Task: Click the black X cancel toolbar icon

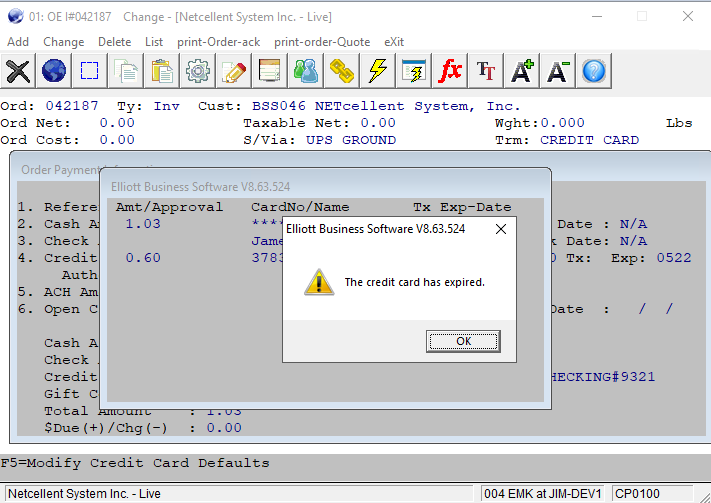Action: coord(18,71)
